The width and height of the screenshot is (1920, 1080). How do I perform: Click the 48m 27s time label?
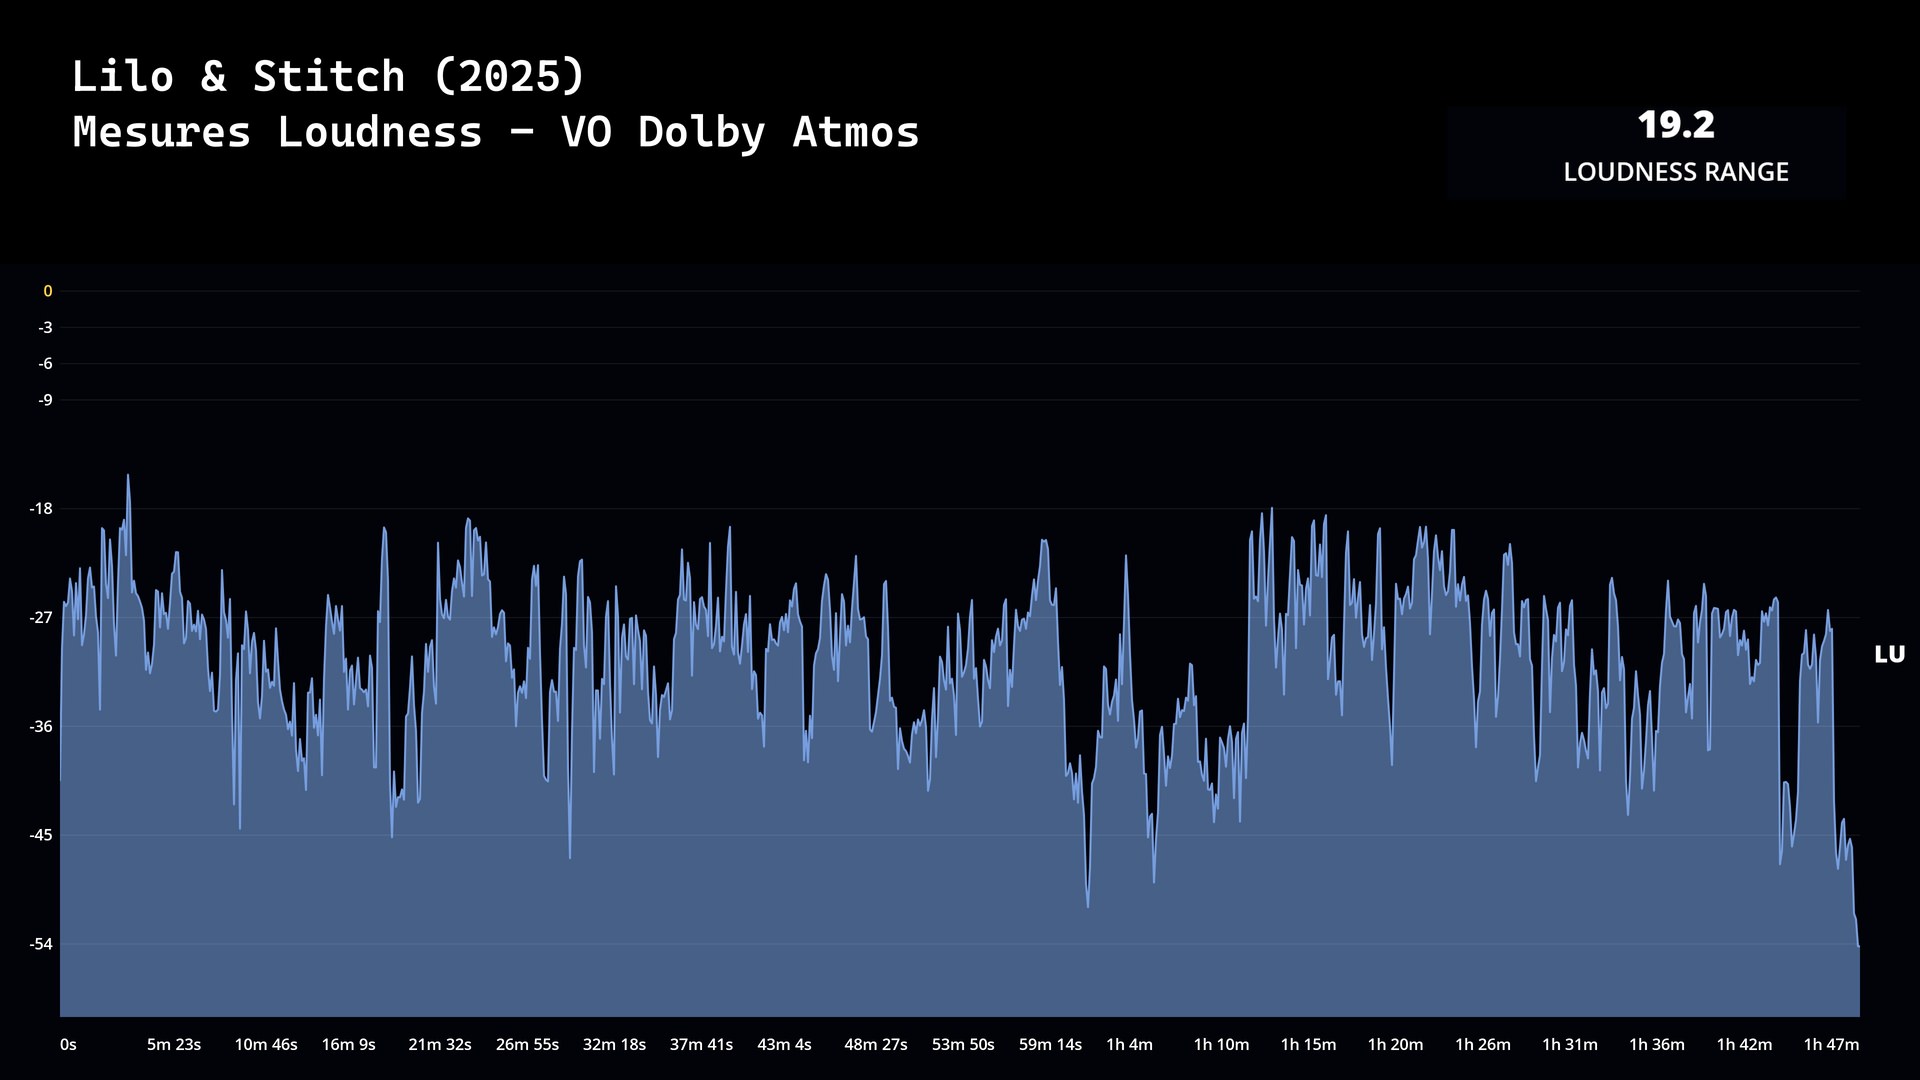[876, 1045]
